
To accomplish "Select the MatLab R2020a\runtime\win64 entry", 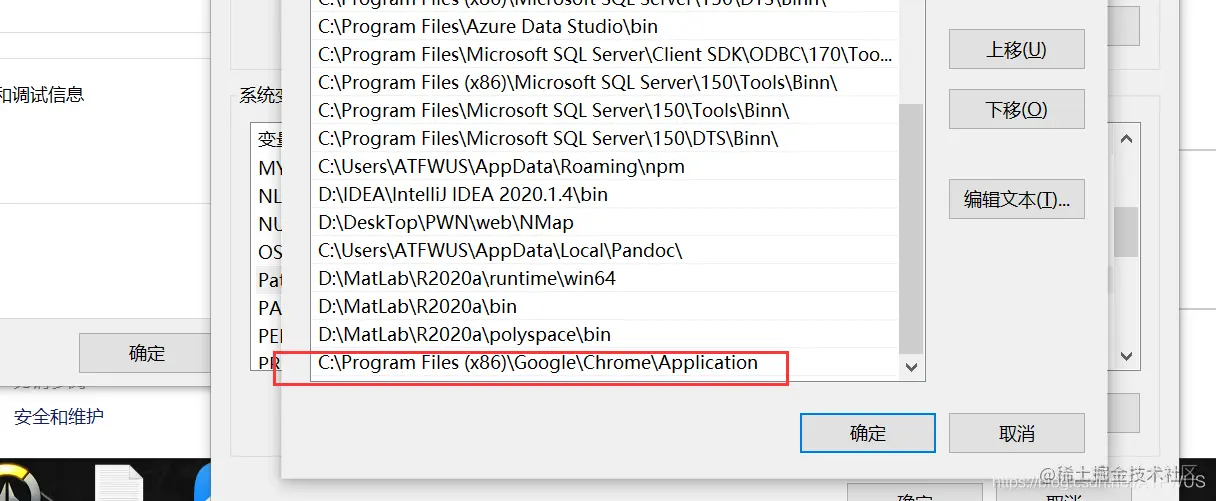I will [x=606, y=279].
